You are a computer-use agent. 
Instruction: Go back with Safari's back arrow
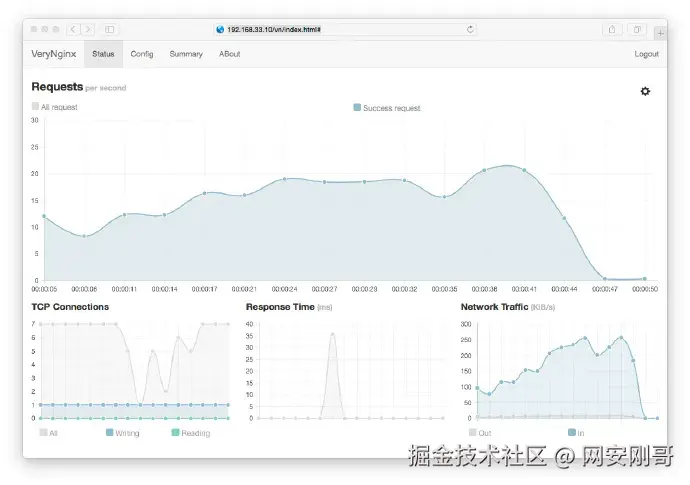73,29
